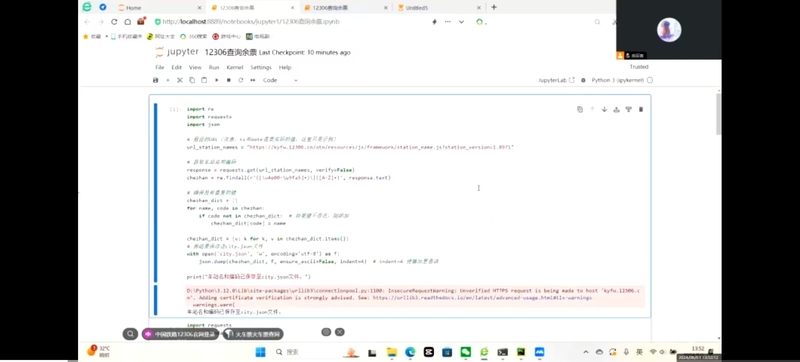Delete the cell with the trash icon
Image resolution: width=800 pixels, height=362 pixels.
[641, 109]
